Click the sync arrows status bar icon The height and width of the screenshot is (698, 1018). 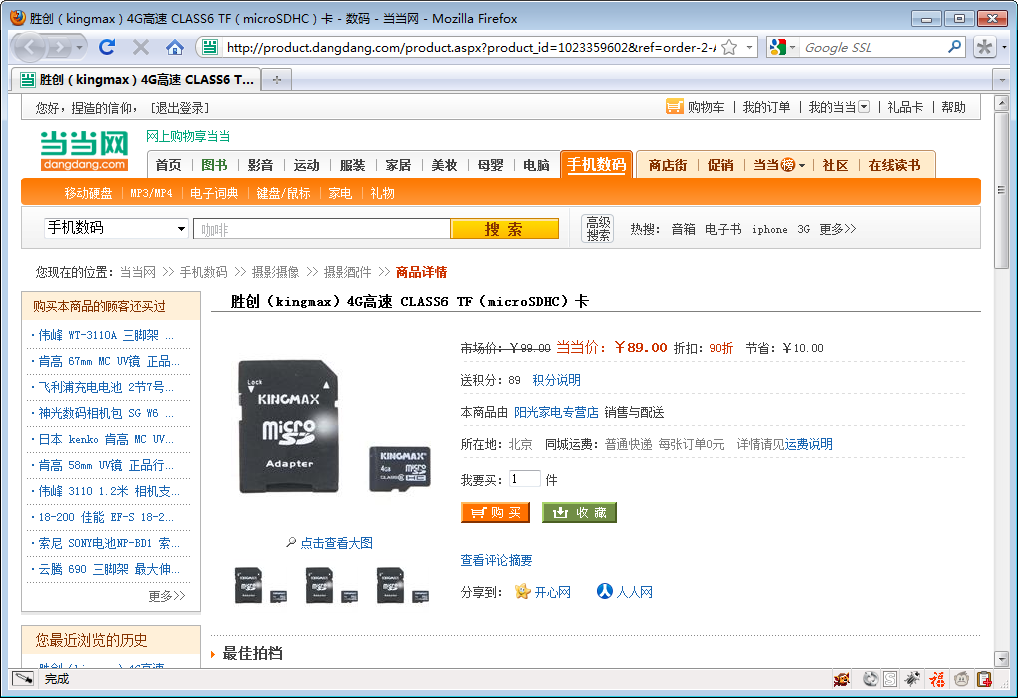coord(870,679)
